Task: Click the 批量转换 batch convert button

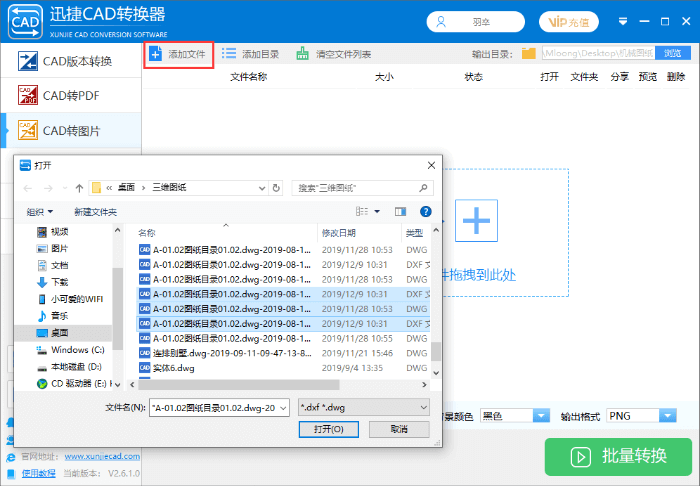Action: pos(618,457)
